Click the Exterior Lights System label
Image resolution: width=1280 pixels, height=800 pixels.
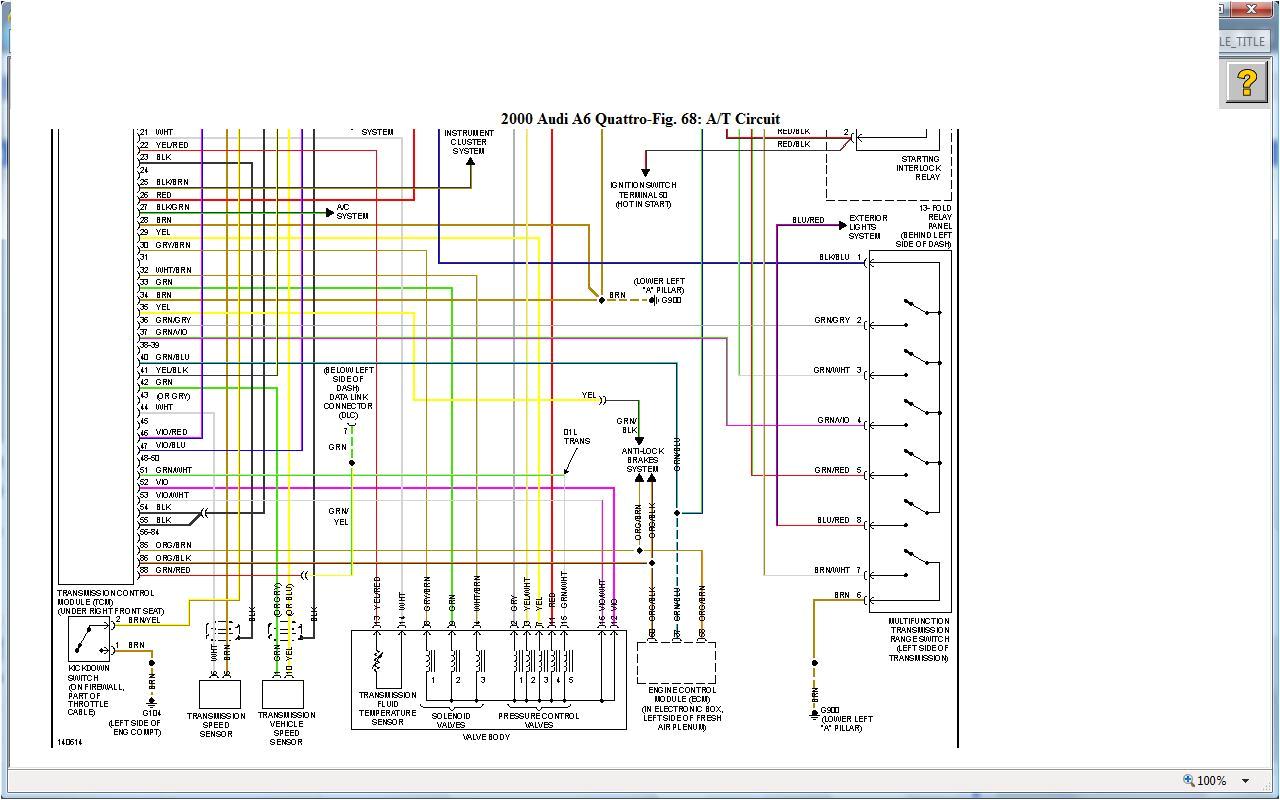(x=866, y=227)
